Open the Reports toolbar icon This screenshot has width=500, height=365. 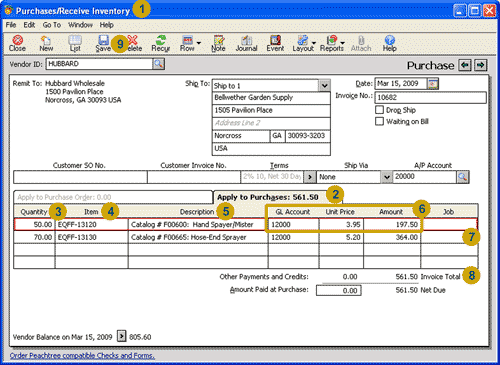coord(332,44)
